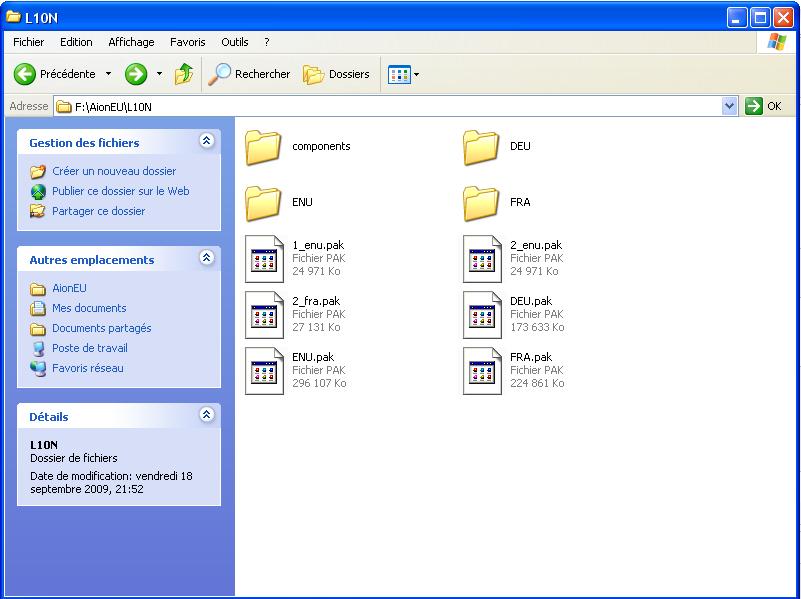Click Publier ce dossier globe icon

tap(38, 191)
